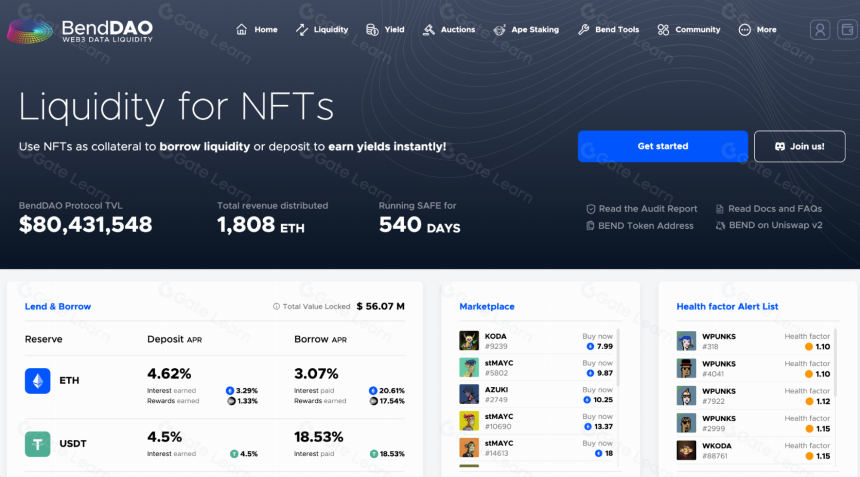Viewport: 860px width, 477px height.
Task: Click the 7.99 Buy now price for KODA
Action: [x=599, y=347]
